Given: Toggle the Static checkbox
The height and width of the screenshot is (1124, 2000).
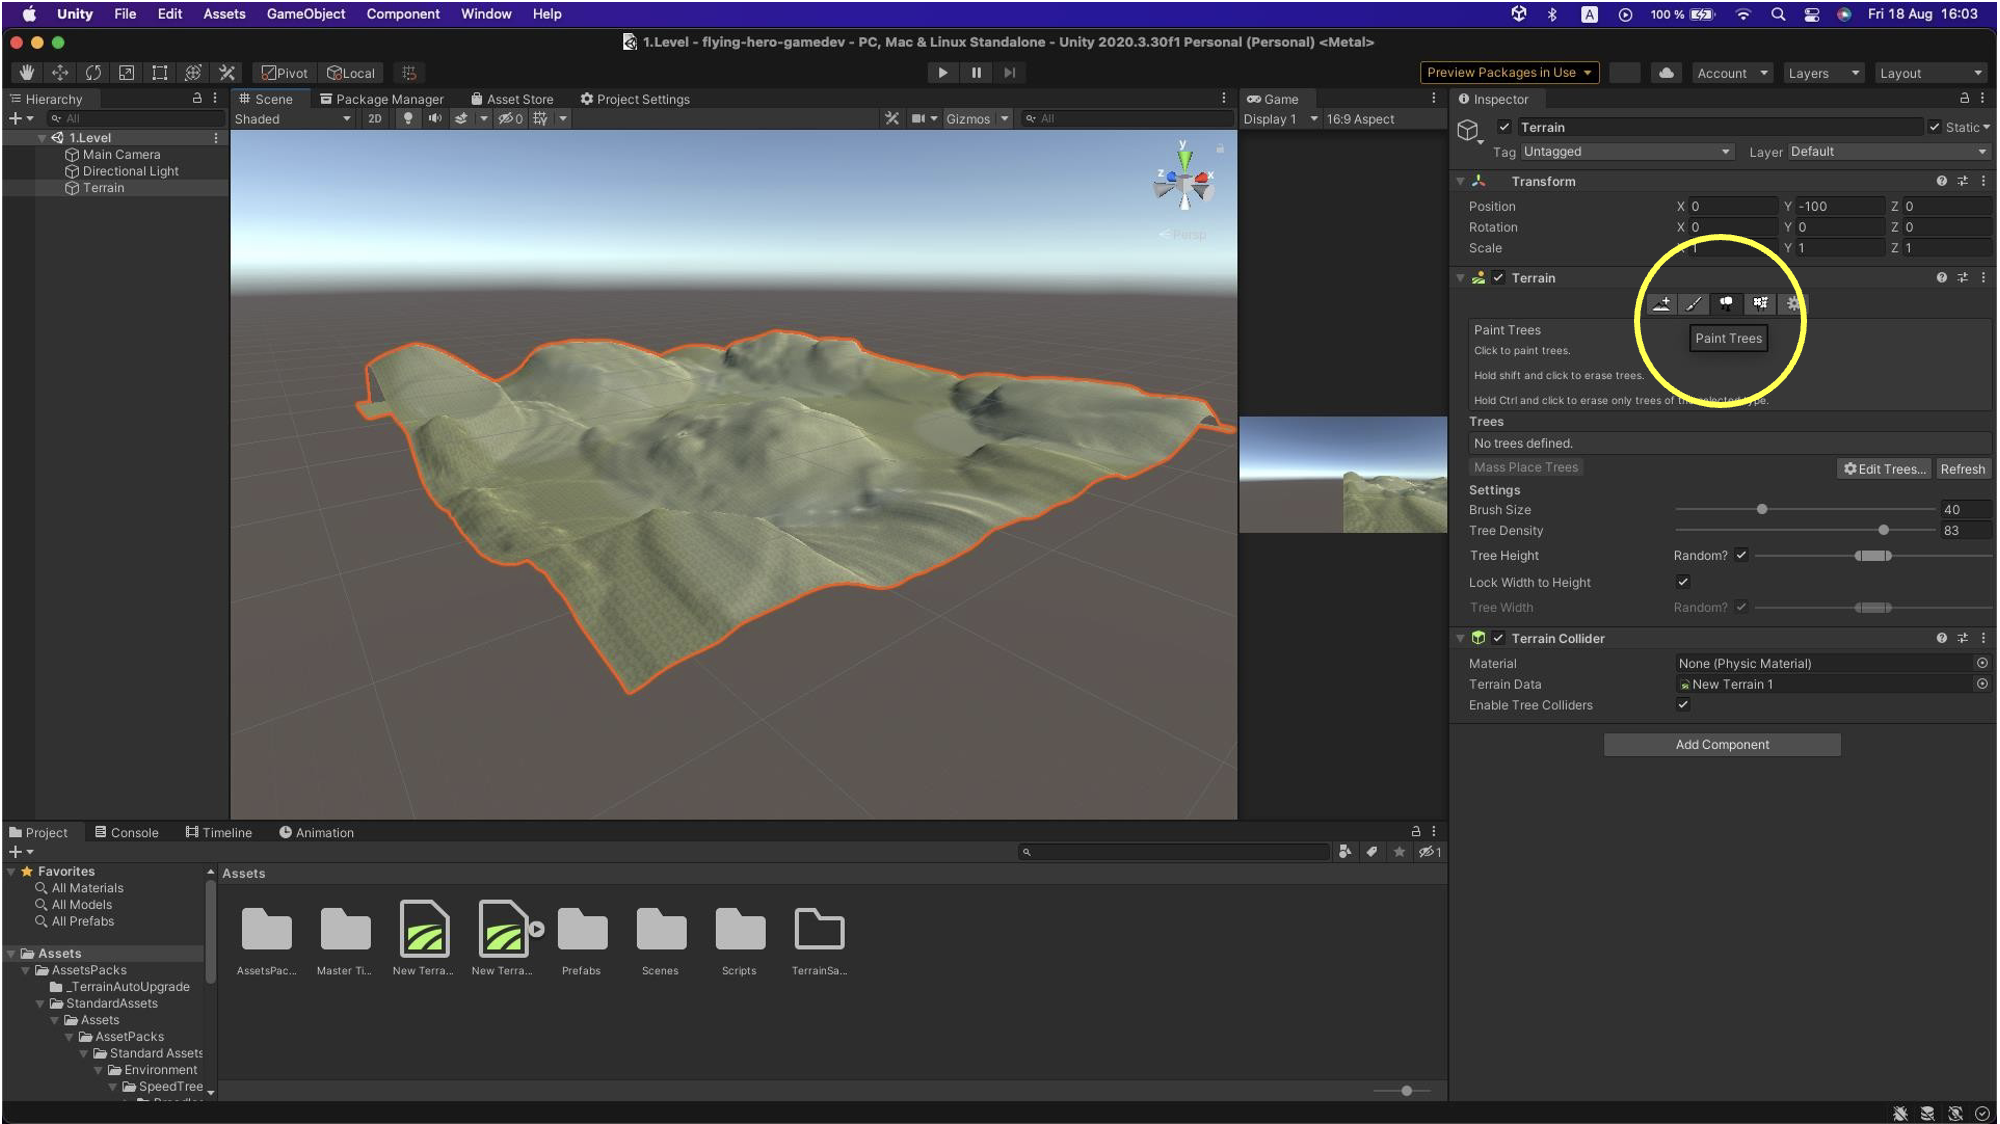Looking at the screenshot, I should click(1935, 127).
